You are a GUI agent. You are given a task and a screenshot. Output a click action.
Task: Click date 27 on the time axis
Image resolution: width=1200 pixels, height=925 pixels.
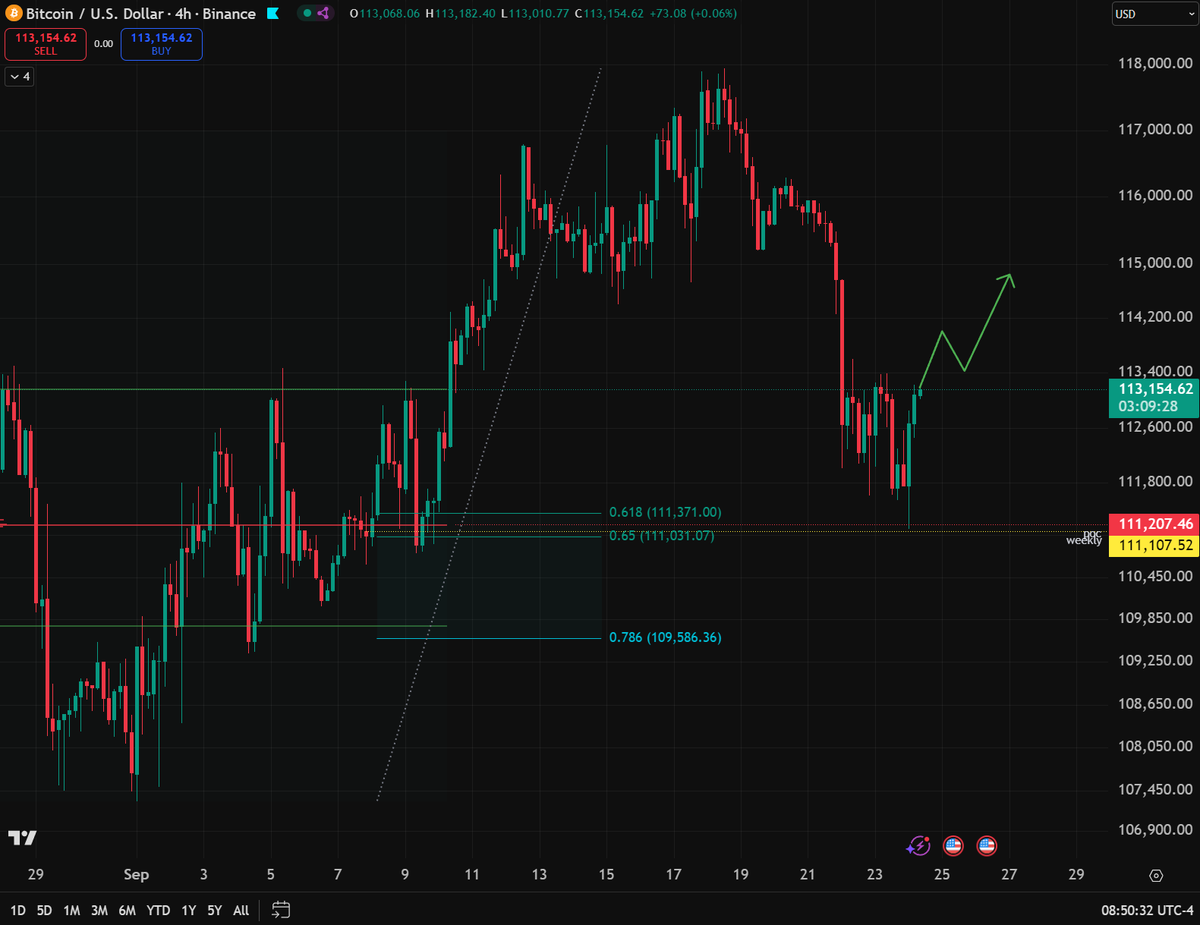(1009, 875)
